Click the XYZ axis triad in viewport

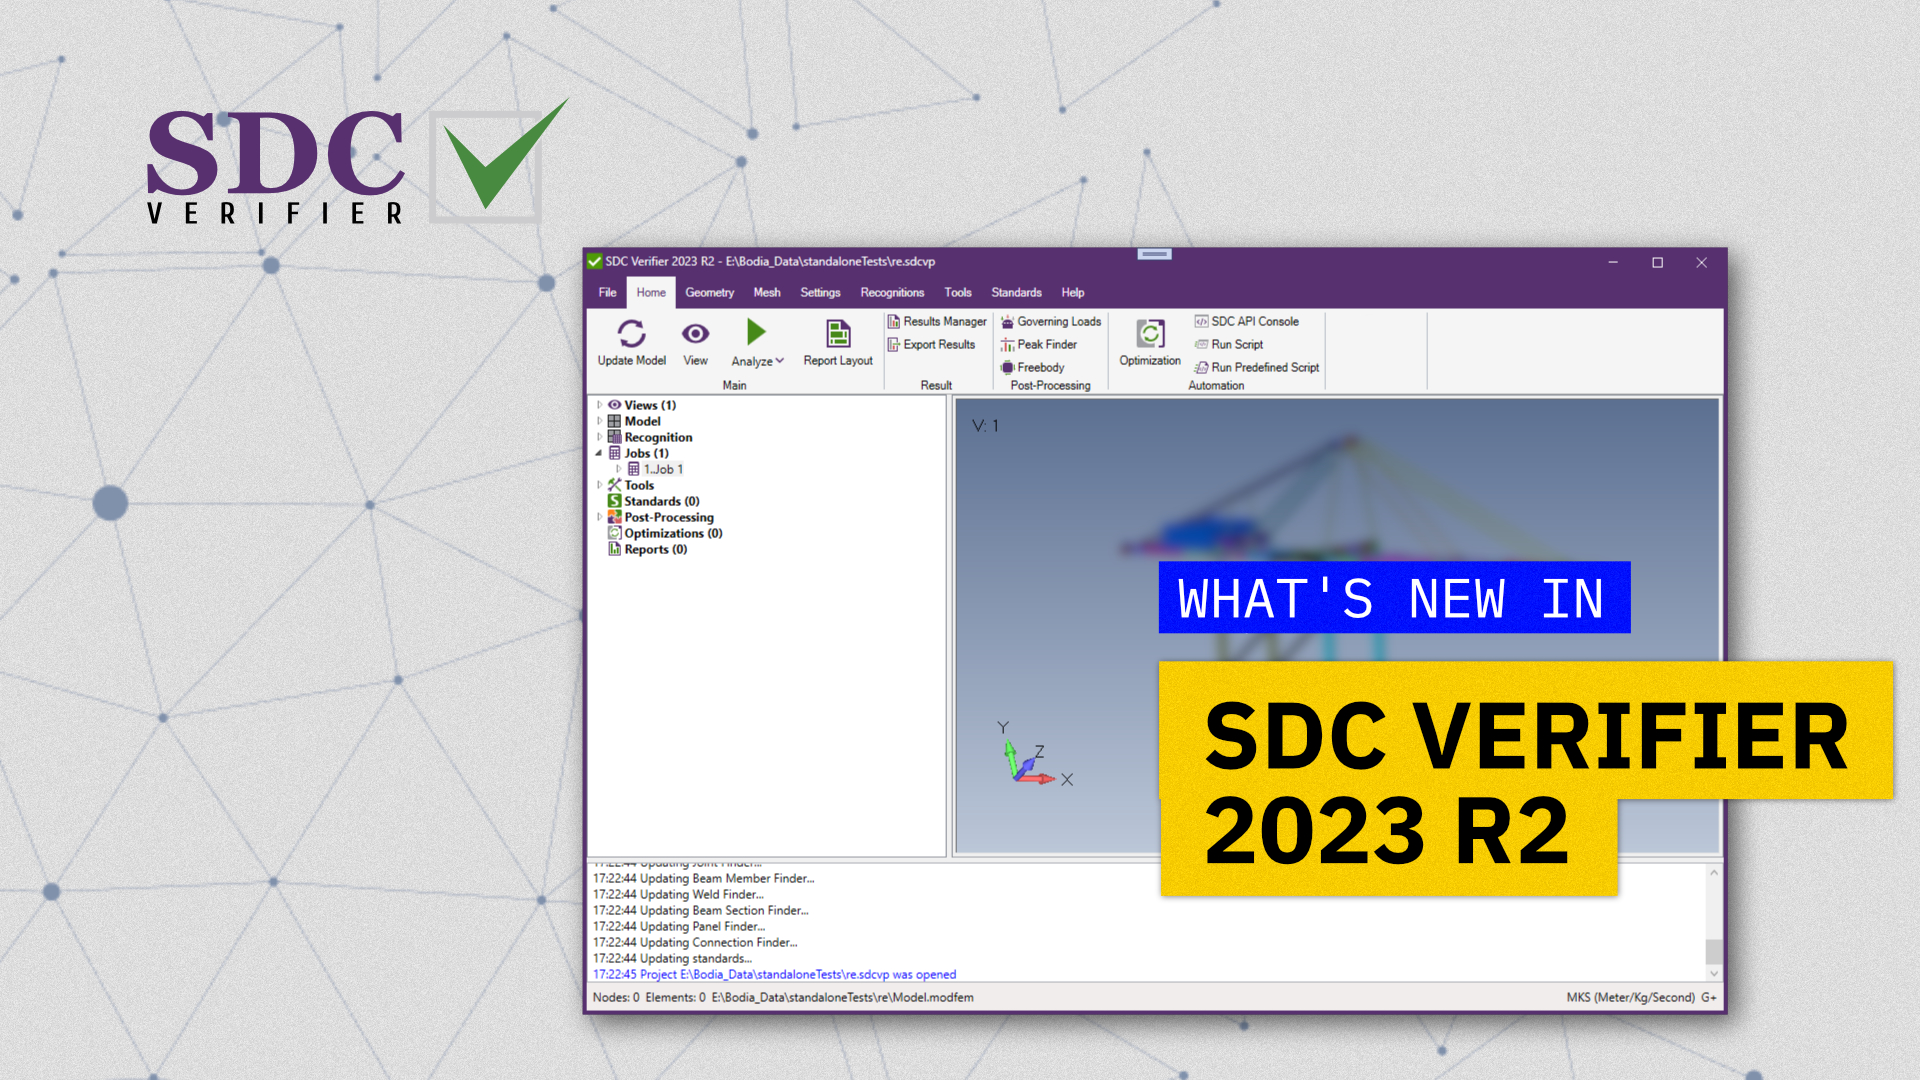point(1035,755)
